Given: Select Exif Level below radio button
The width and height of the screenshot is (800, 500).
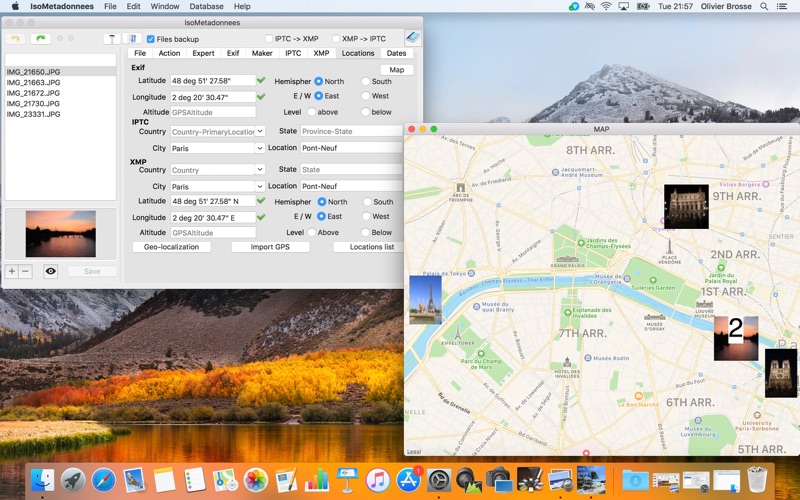Looking at the screenshot, I should tap(365, 112).
